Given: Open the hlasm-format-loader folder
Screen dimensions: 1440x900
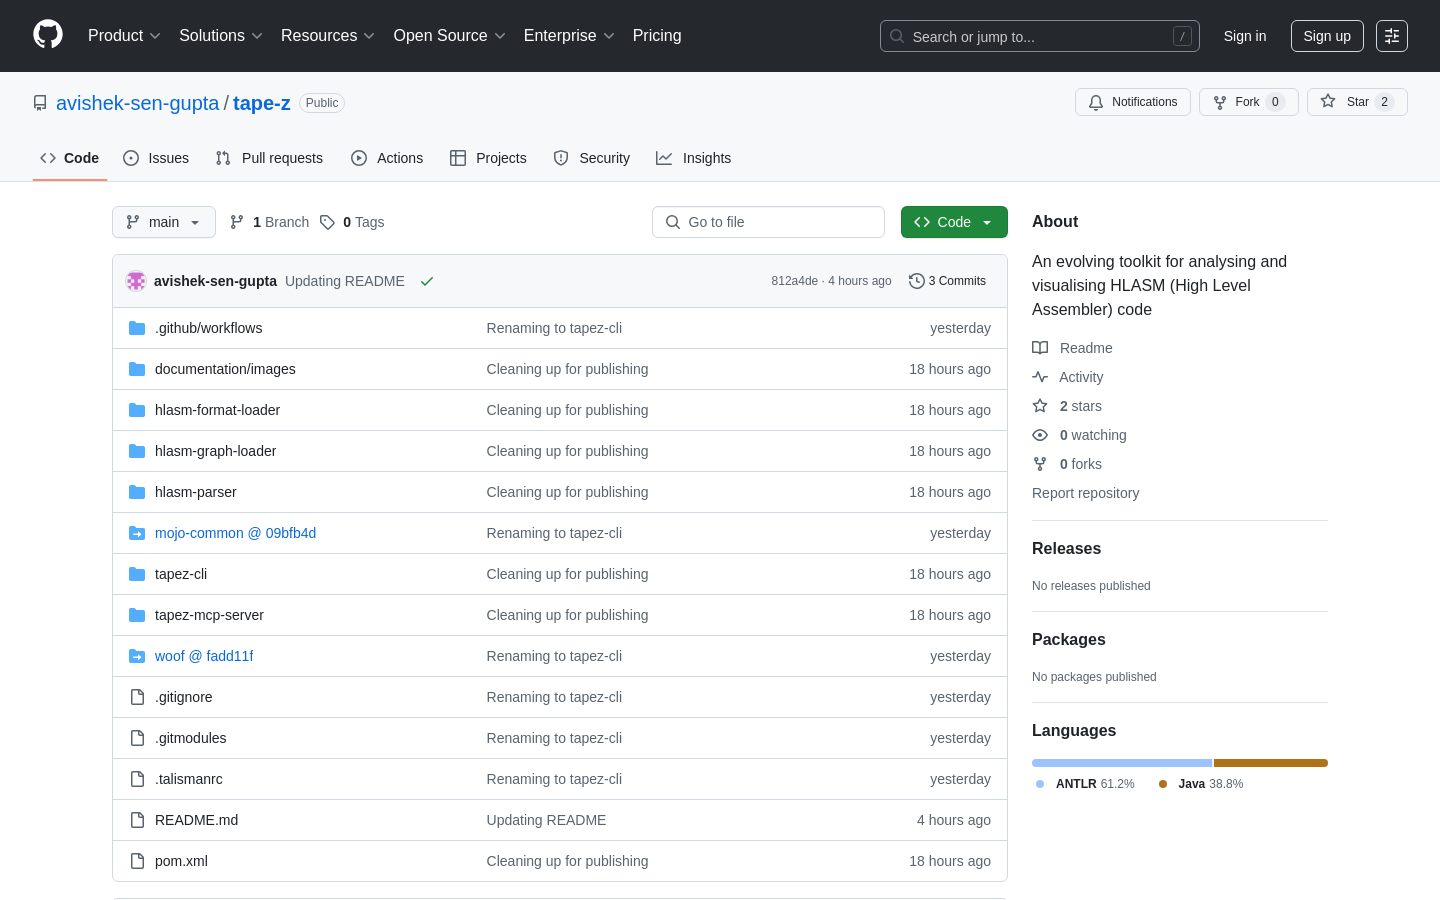Looking at the screenshot, I should tap(217, 410).
